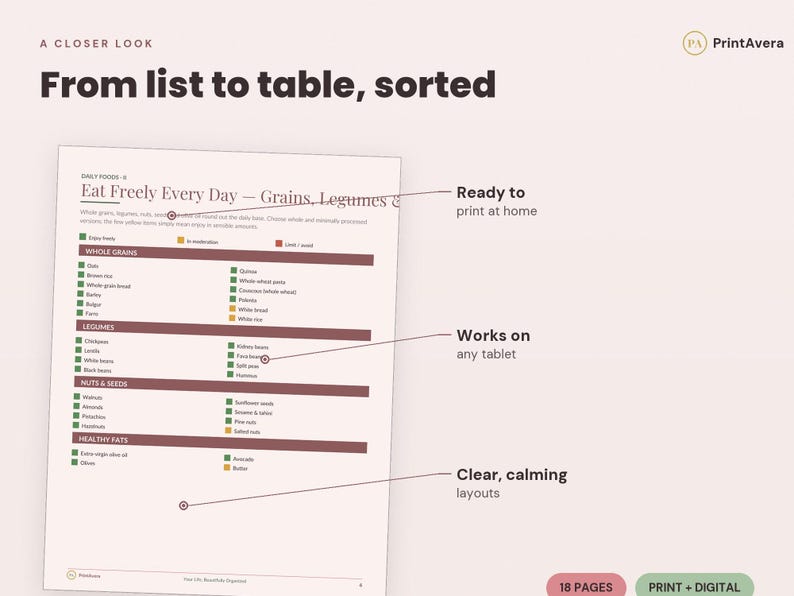This screenshot has height=596, width=794.
Task: Click the 'Bulgur' list item
Action: coord(89,304)
